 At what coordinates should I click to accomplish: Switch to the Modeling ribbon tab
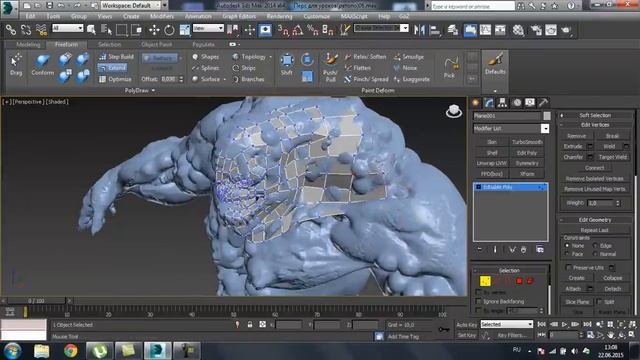coord(28,44)
